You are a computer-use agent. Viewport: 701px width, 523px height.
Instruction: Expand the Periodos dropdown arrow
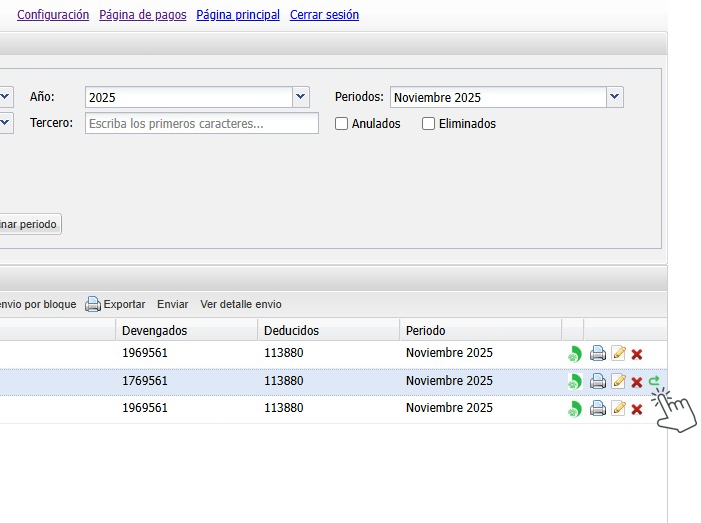tap(615, 97)
